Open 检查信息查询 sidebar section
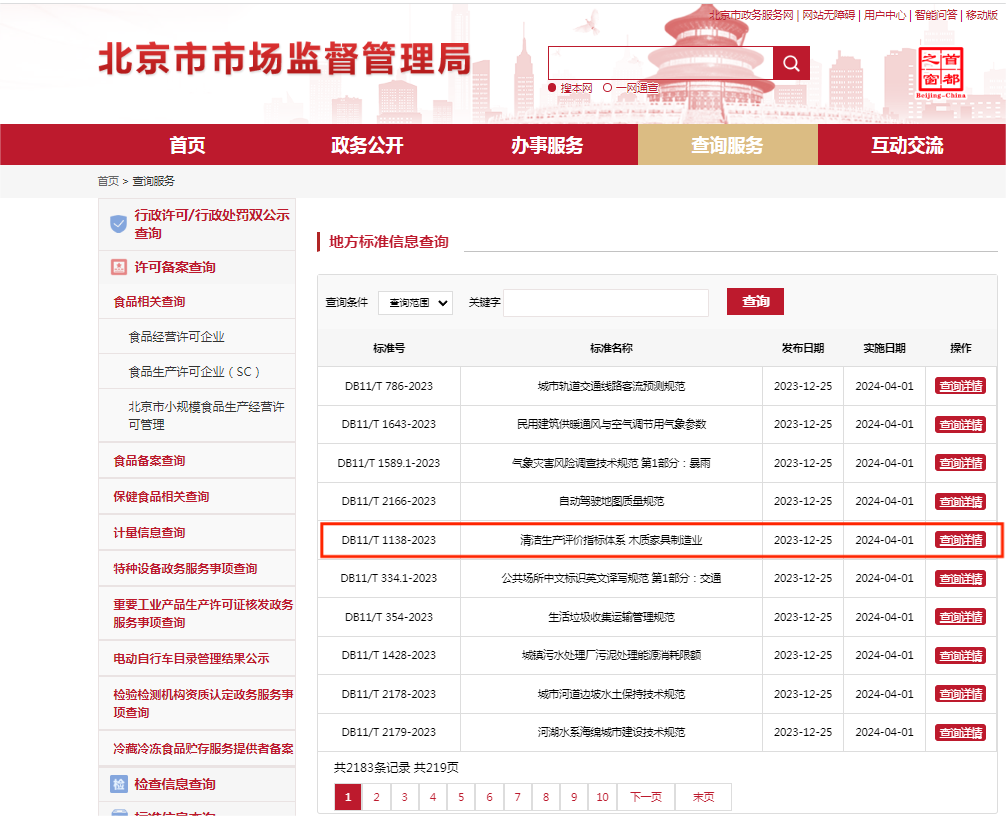1006x816 pixels. (175, 784)
